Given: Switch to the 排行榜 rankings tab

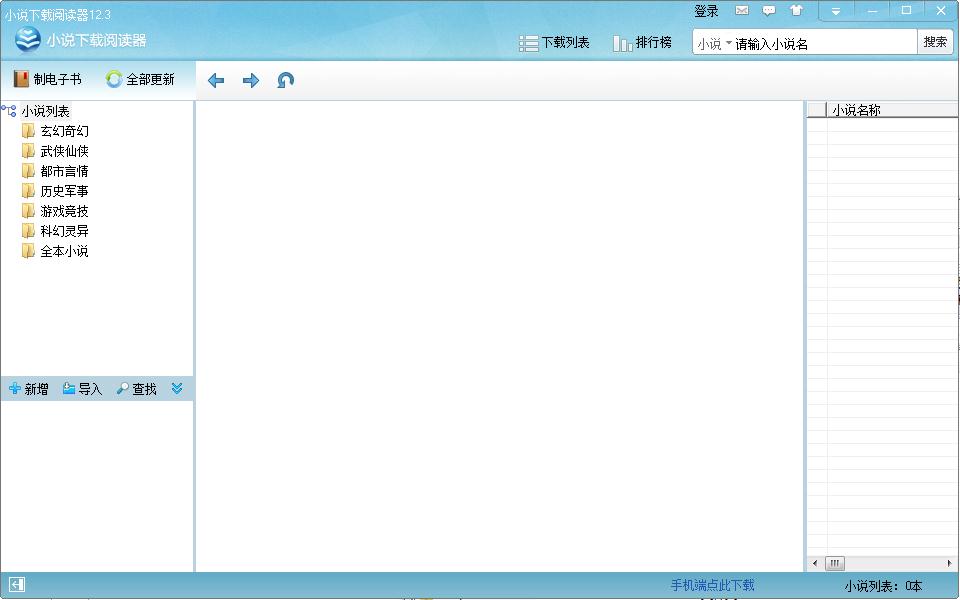Looking at the screenshot, I should [x=643, y=43].
